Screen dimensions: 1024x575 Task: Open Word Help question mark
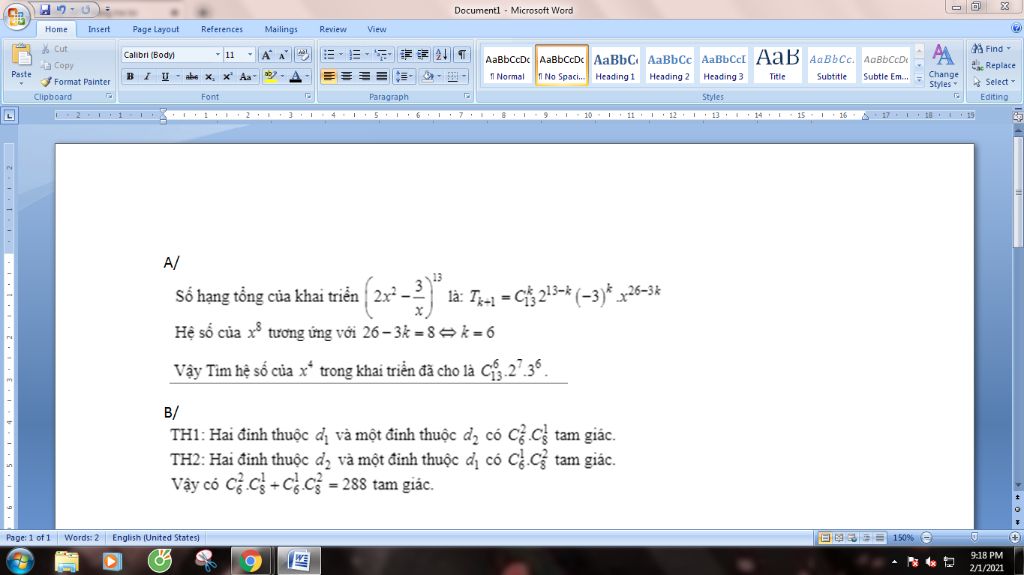pyautogui.click(x=1016, y=28)
